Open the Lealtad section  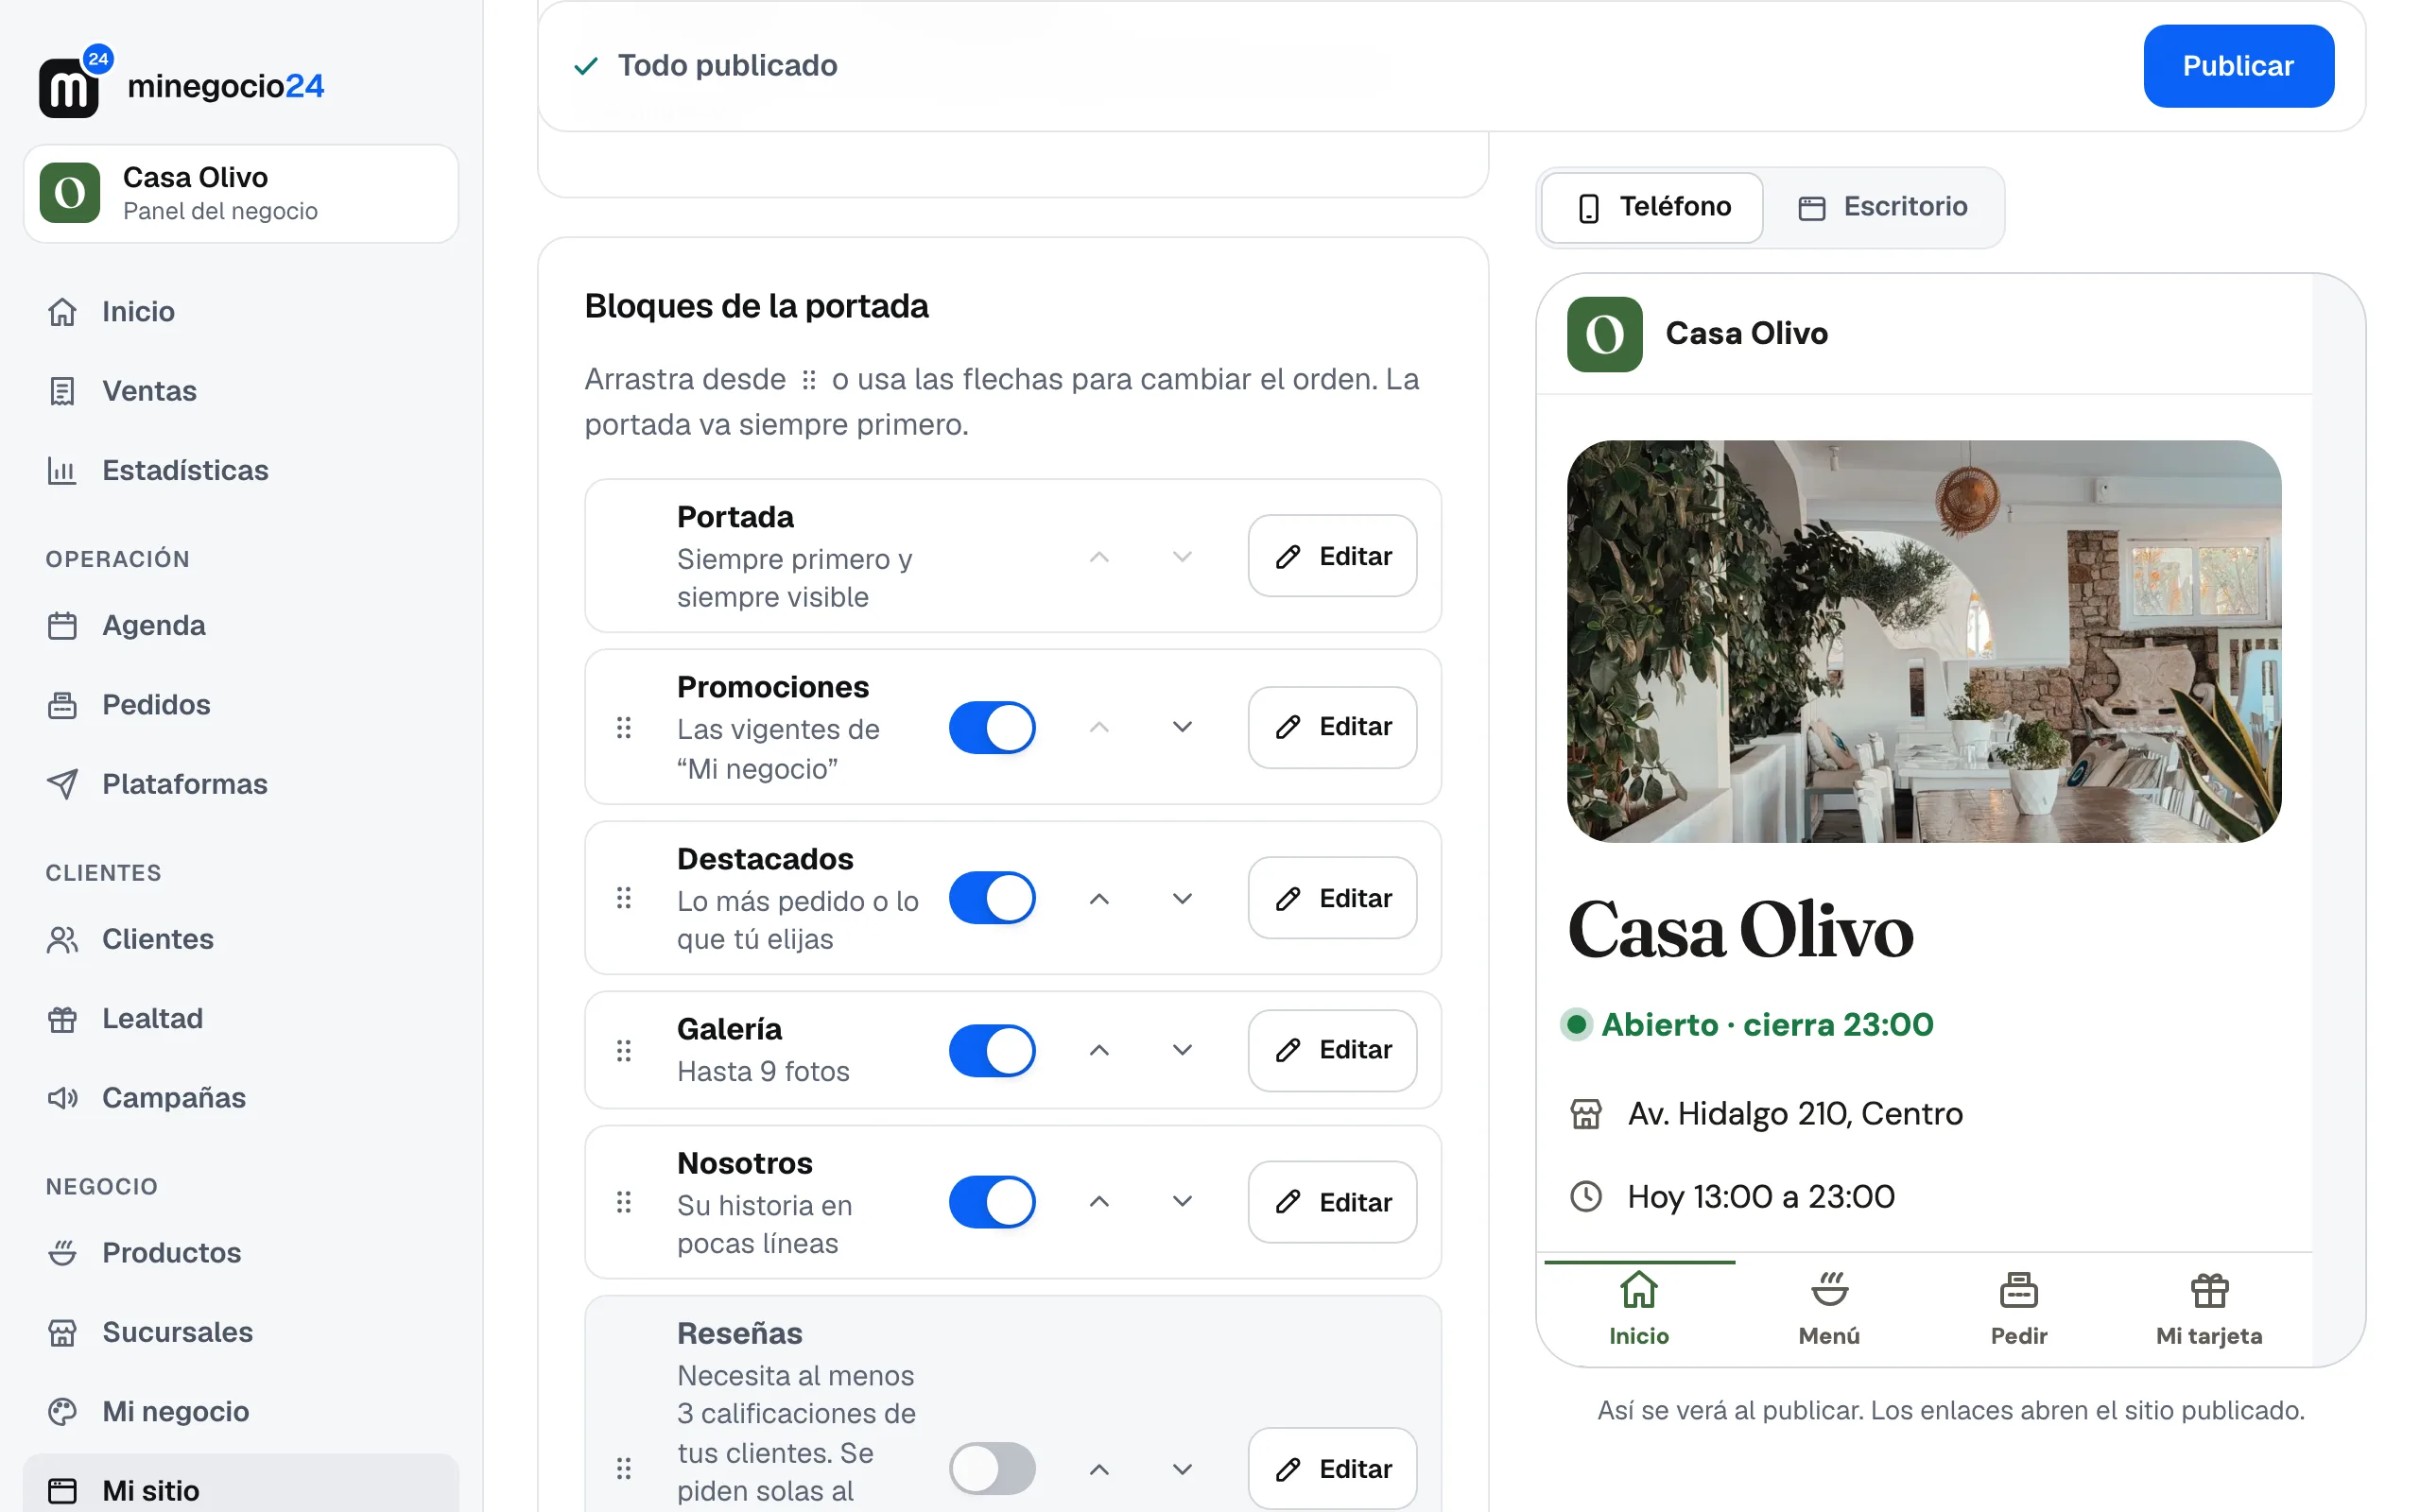[x=240, y=1018]
